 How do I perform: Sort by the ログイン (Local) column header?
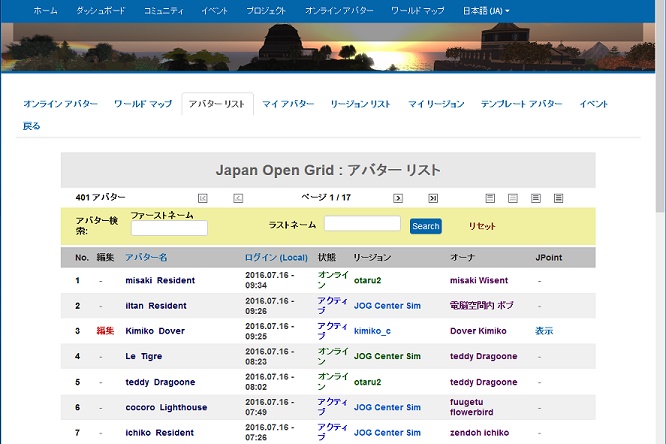[x=276, y=257]
